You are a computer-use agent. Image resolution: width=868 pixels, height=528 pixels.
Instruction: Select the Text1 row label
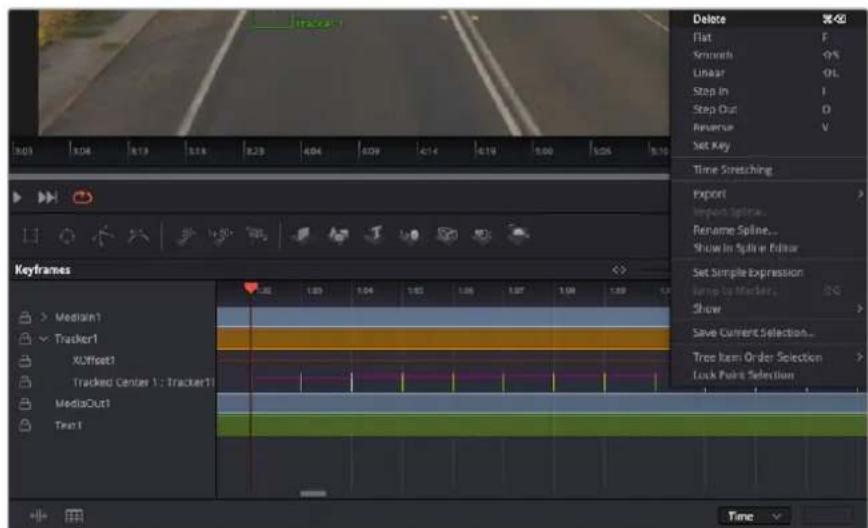69,425
